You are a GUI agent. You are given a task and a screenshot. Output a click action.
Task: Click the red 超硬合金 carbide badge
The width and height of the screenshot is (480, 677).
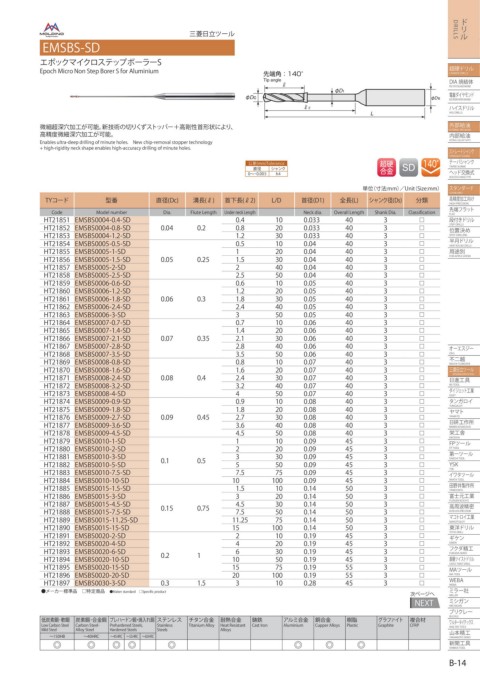coord(386,168)
